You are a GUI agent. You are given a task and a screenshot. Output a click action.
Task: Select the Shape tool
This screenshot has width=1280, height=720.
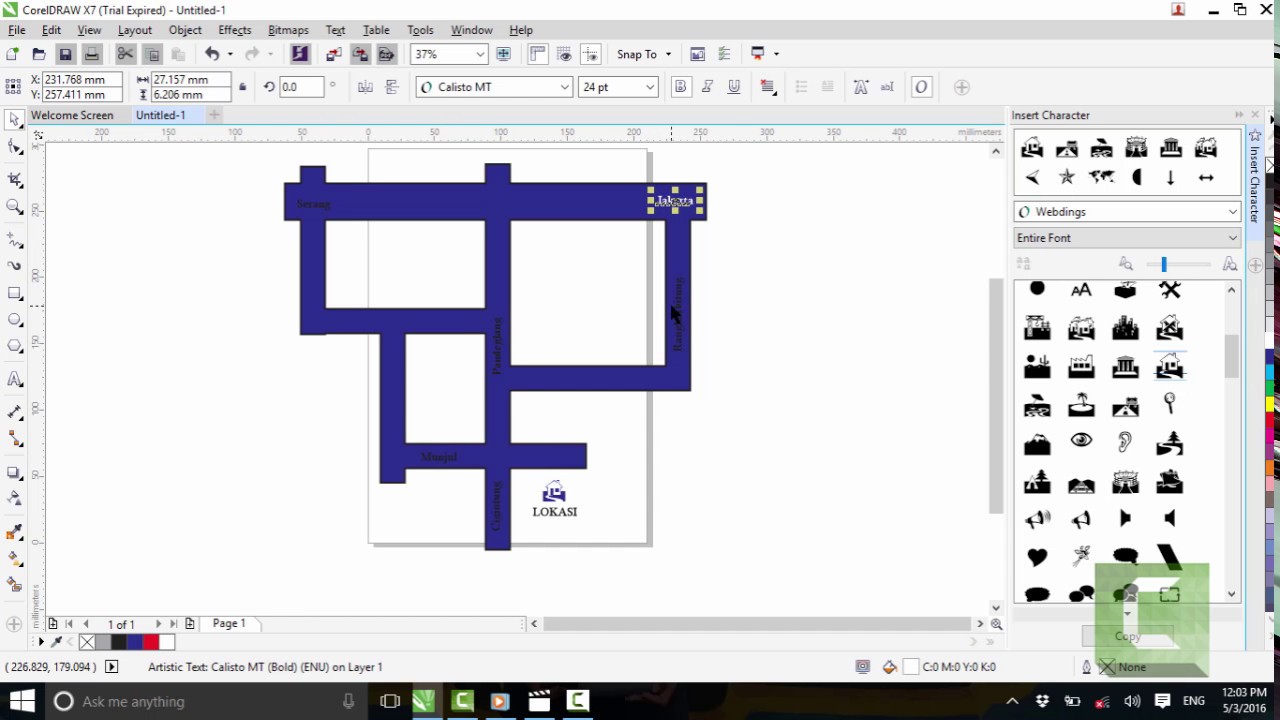(14, 148)
